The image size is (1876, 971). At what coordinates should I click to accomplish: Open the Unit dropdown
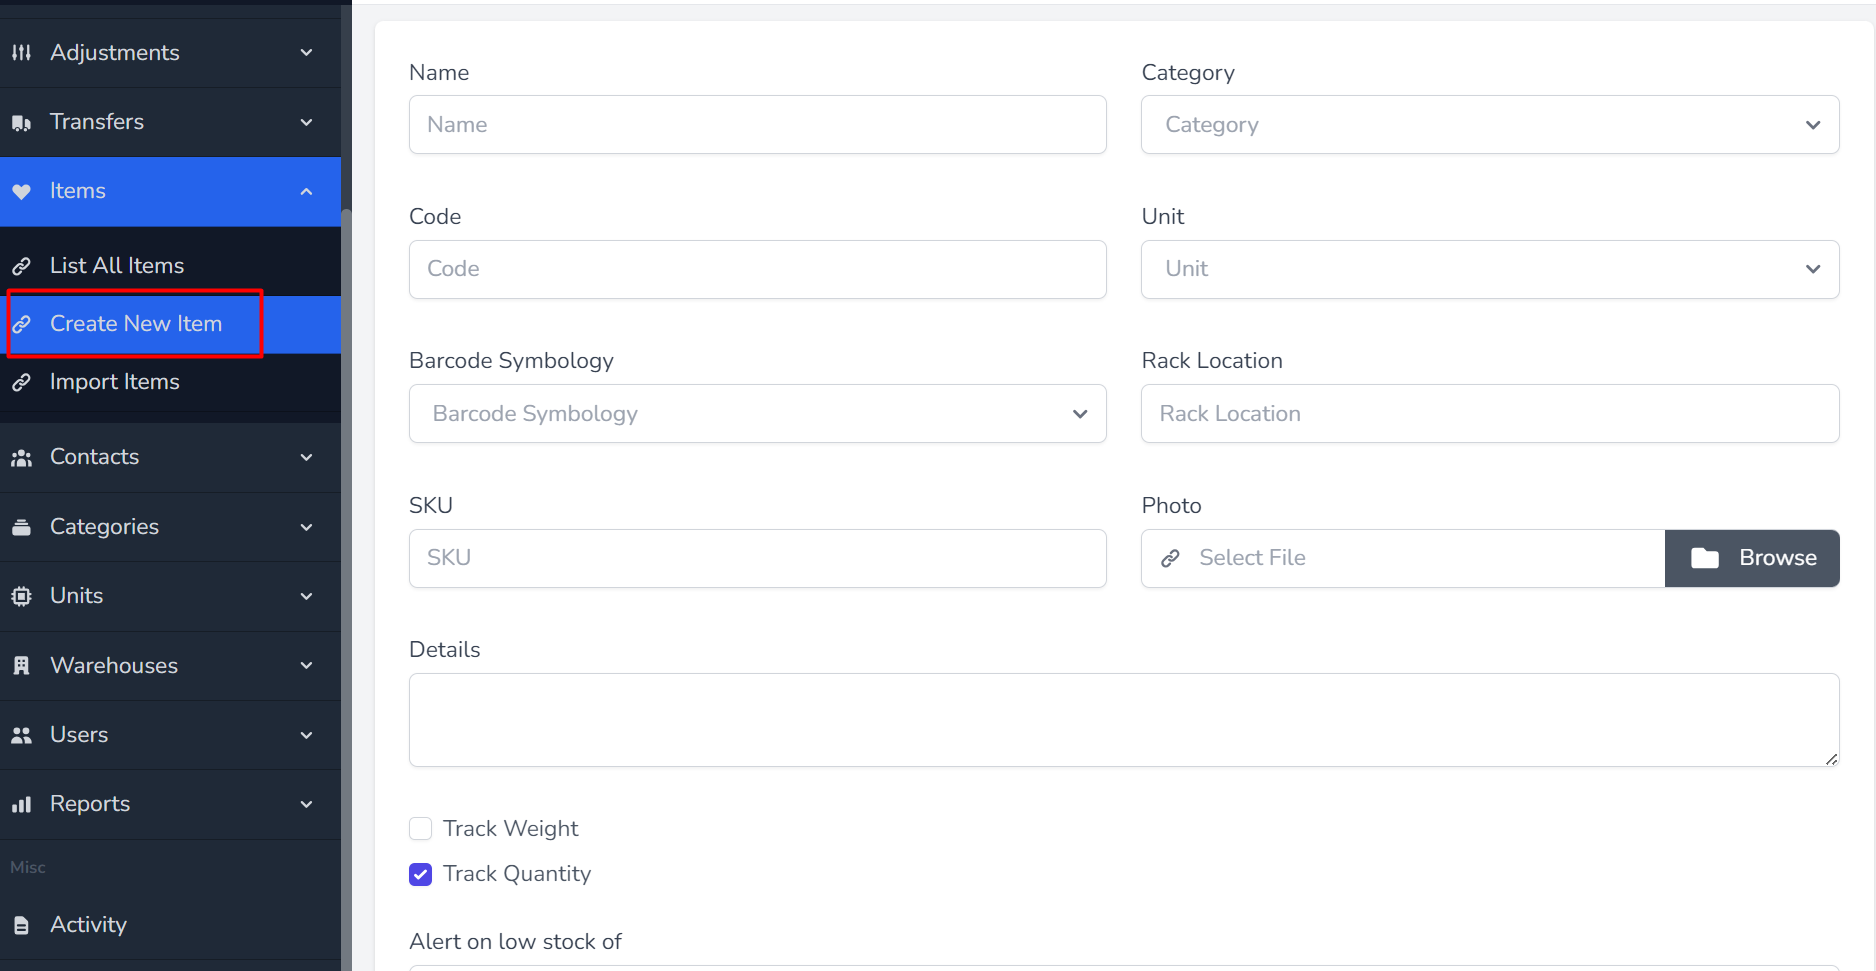coord(1489,269)
